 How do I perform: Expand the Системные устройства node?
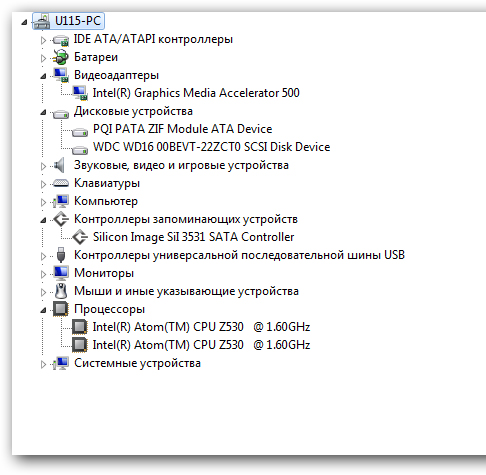pyautogui.click(x=43, y=364)
